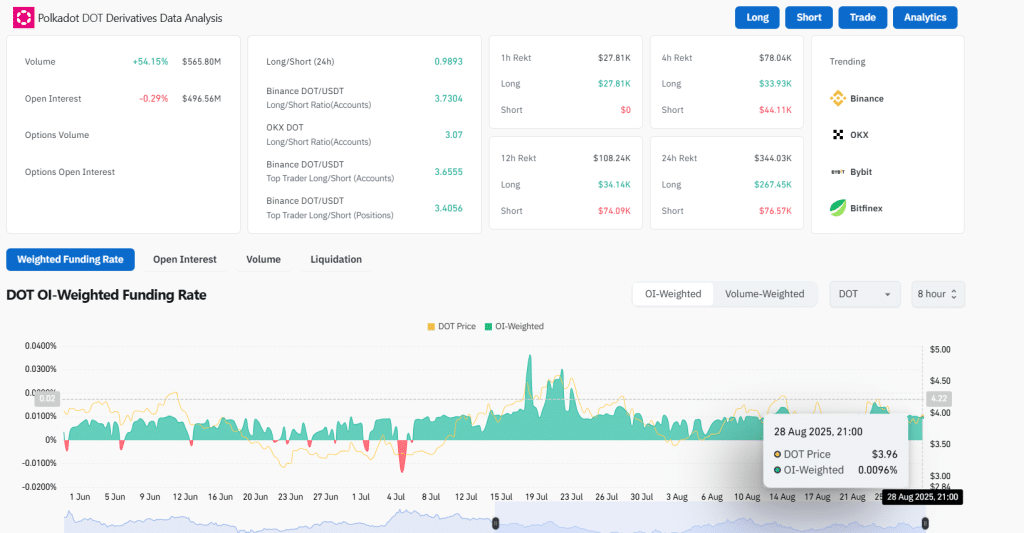The image size is (1024, 533).
Task: Open the 8 hour interval selector
Action: (937, 294)
